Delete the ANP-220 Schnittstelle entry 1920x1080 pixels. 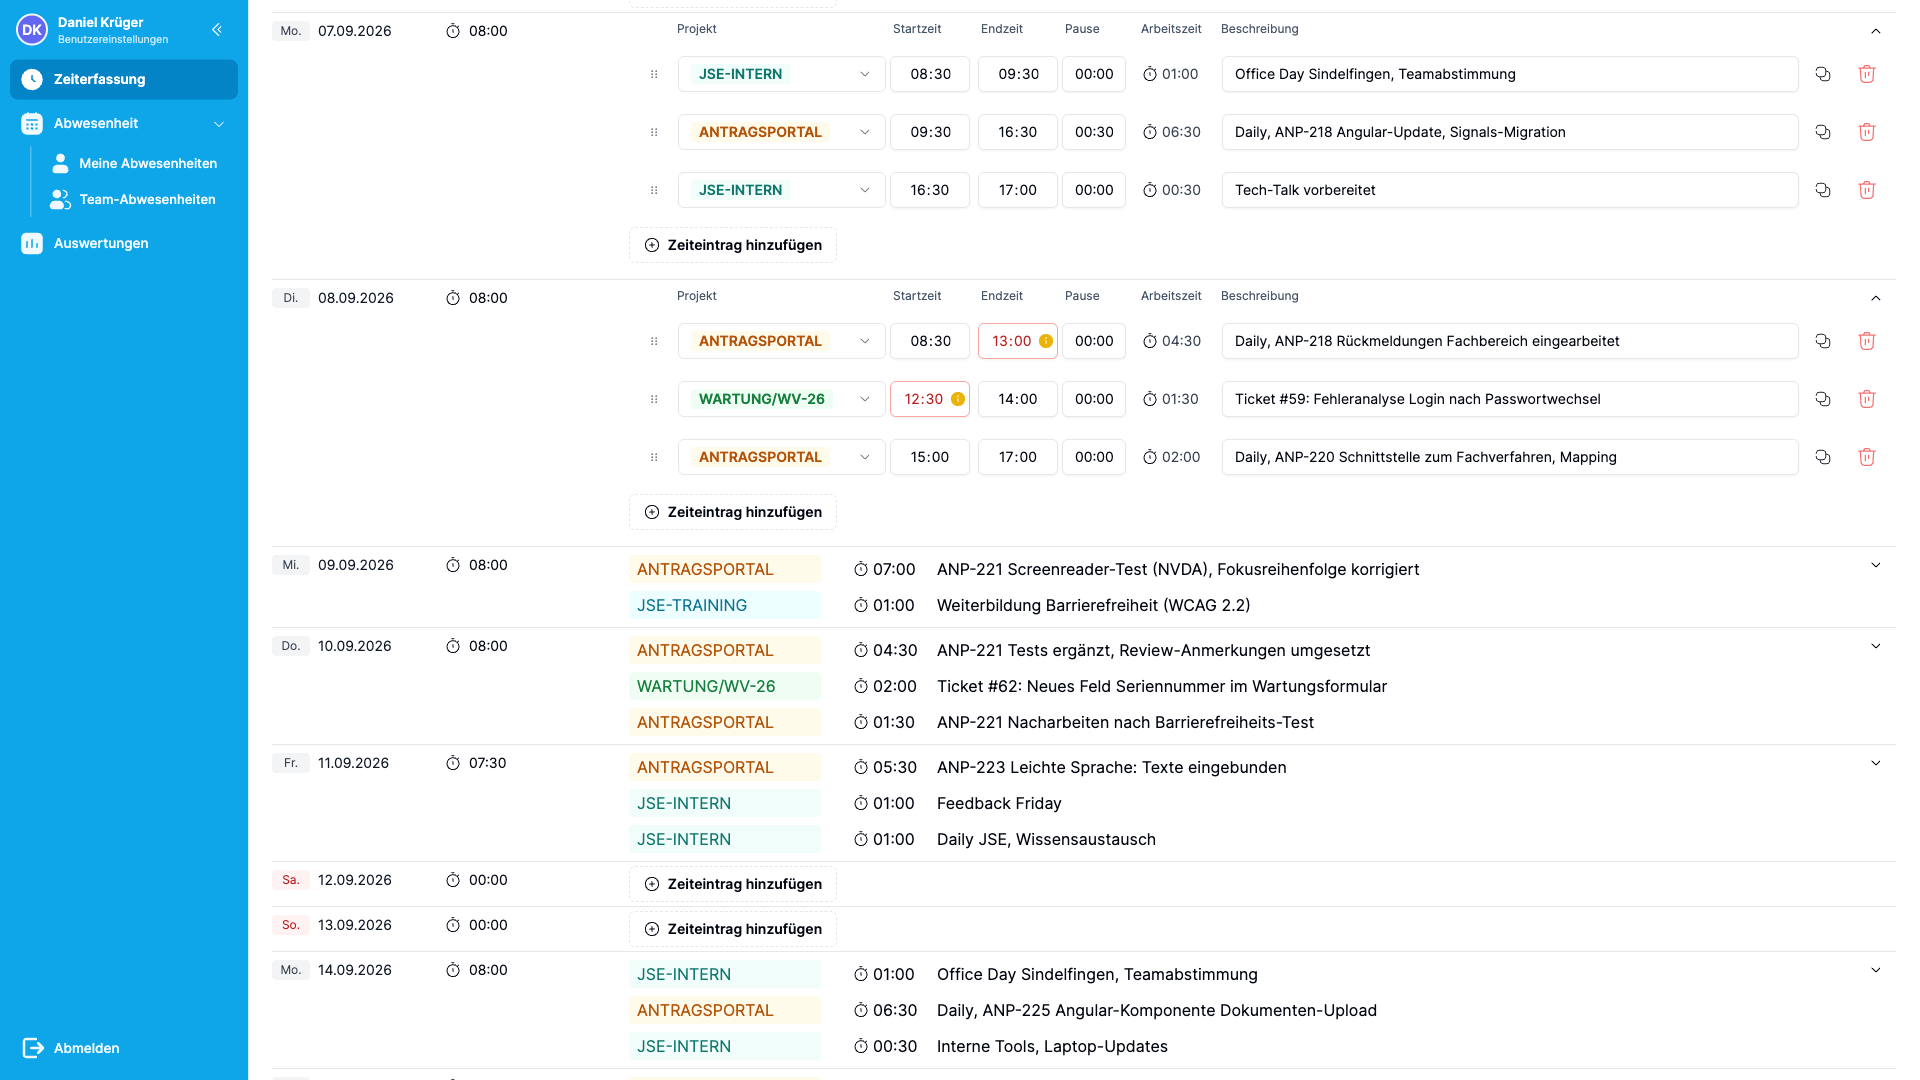(1866, 457)
